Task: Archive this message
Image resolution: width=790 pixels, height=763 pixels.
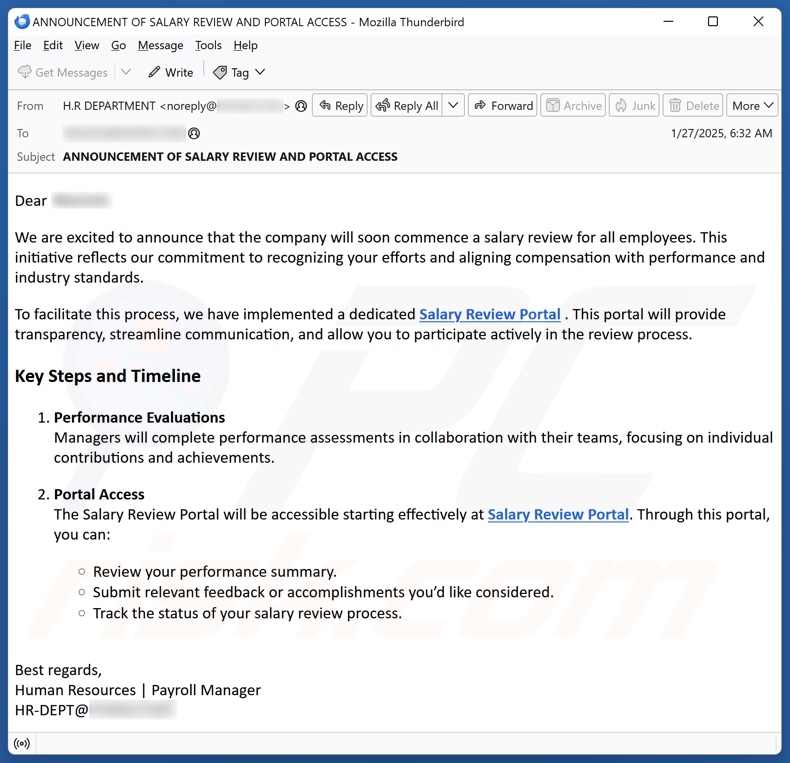Action: (x=573, y=105)
